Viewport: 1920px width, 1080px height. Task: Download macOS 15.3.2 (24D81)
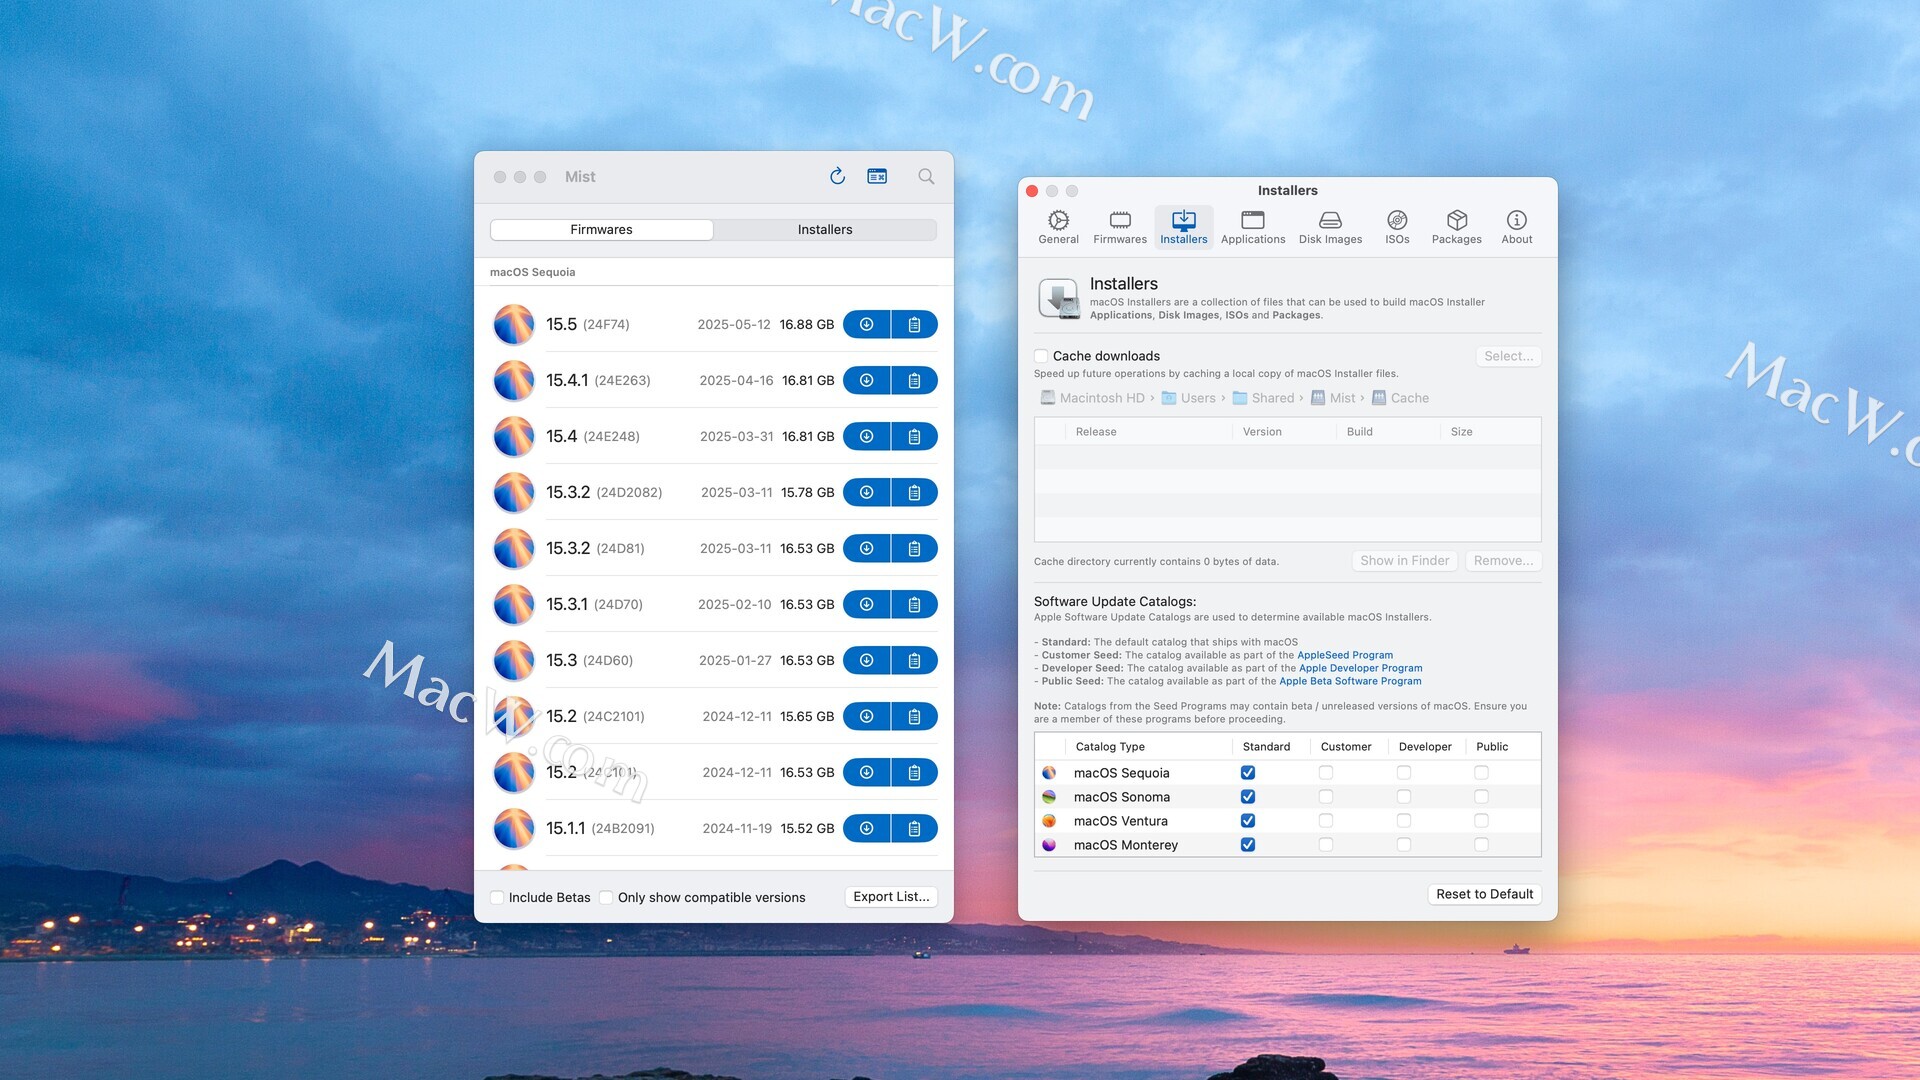(867, 548)
